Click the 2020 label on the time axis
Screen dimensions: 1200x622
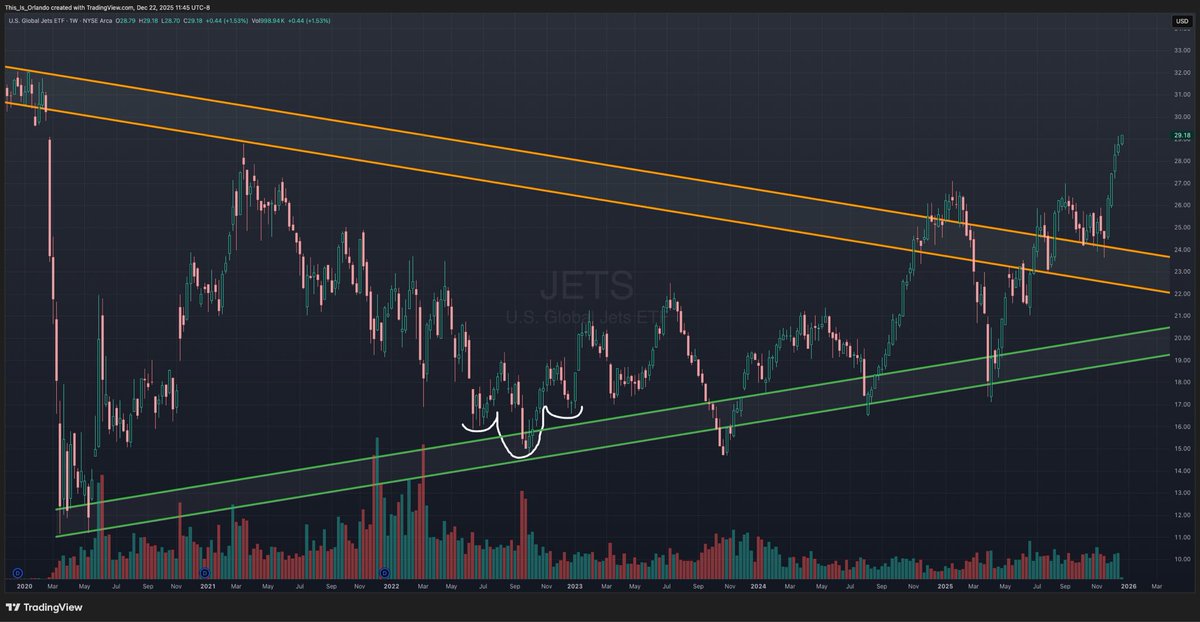tap(26, 585)
